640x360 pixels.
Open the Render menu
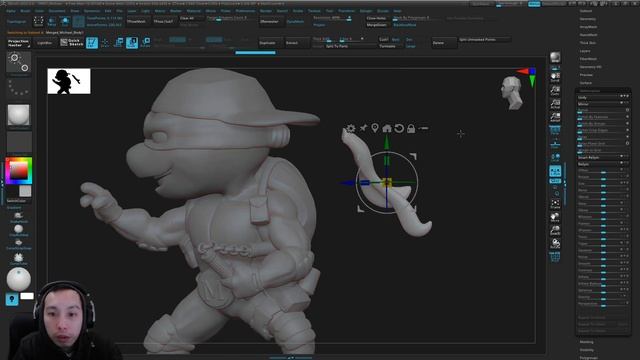tap(266, 11)
